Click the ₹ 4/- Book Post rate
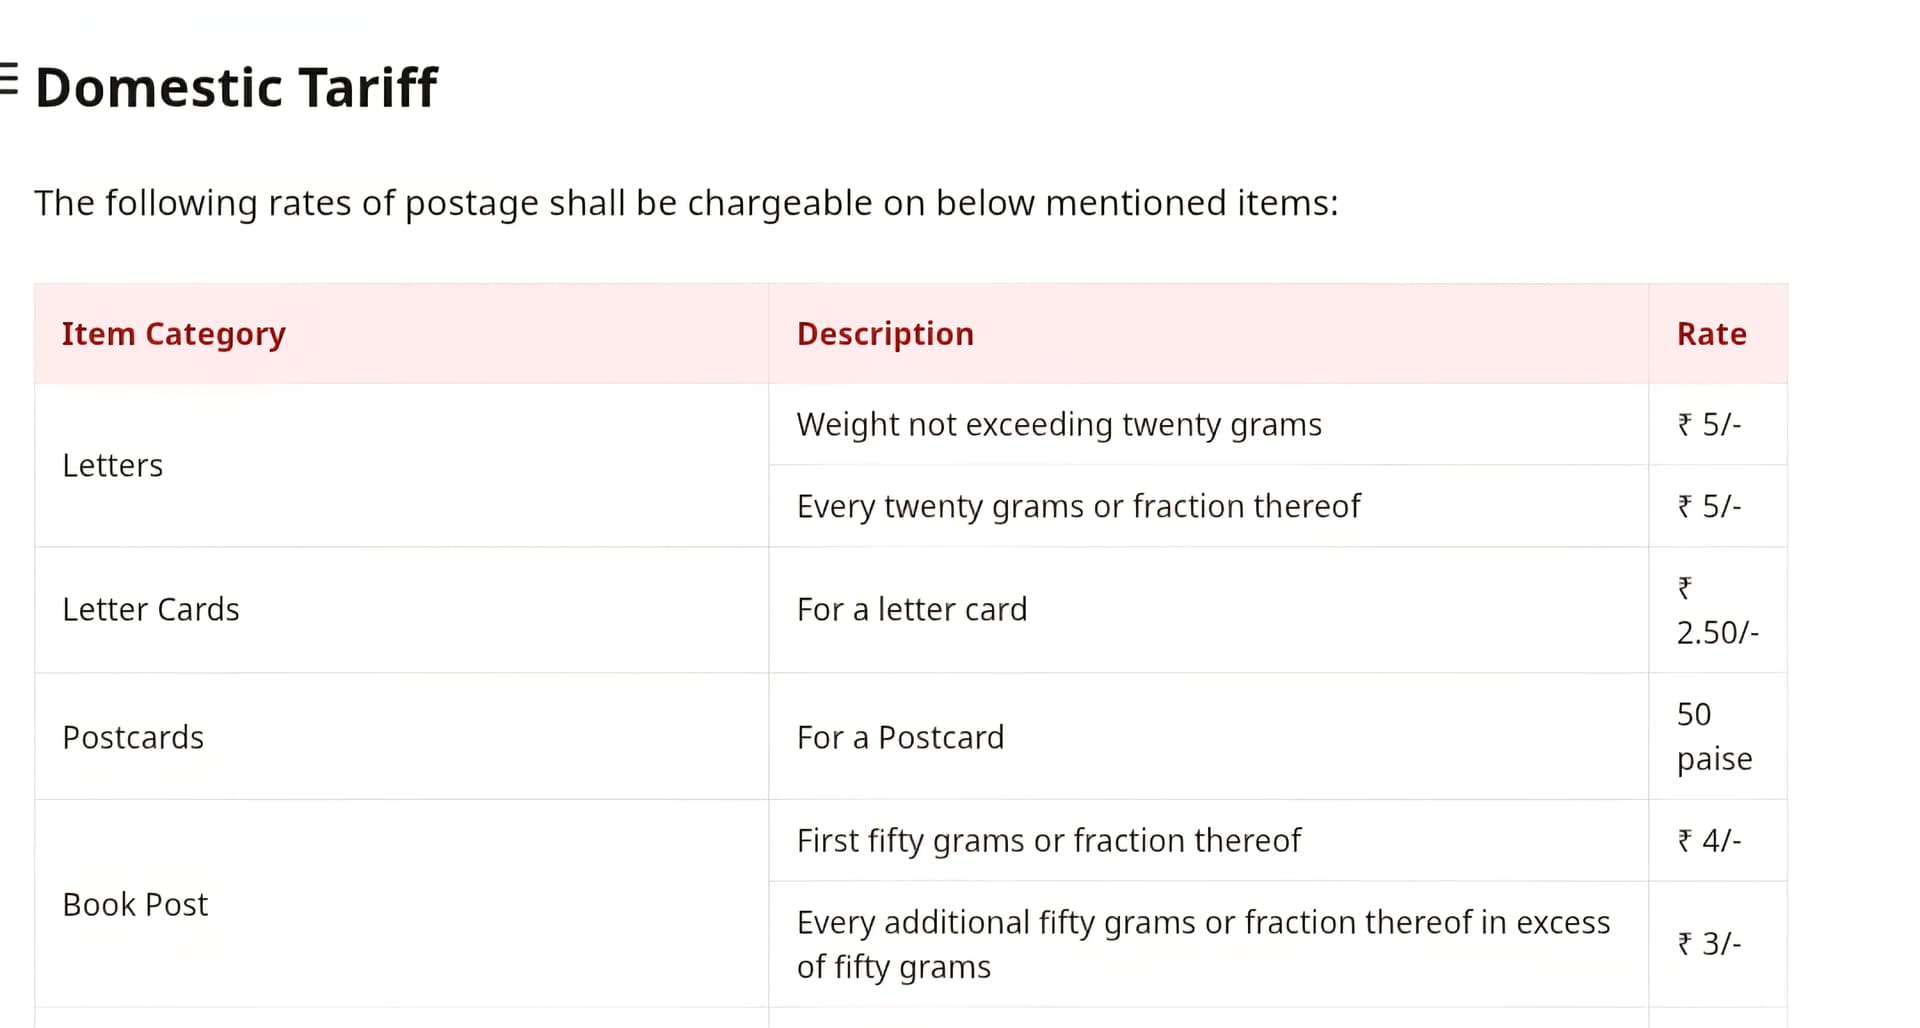This screenshot has width=1920, height=1028. coord(1709,841)
